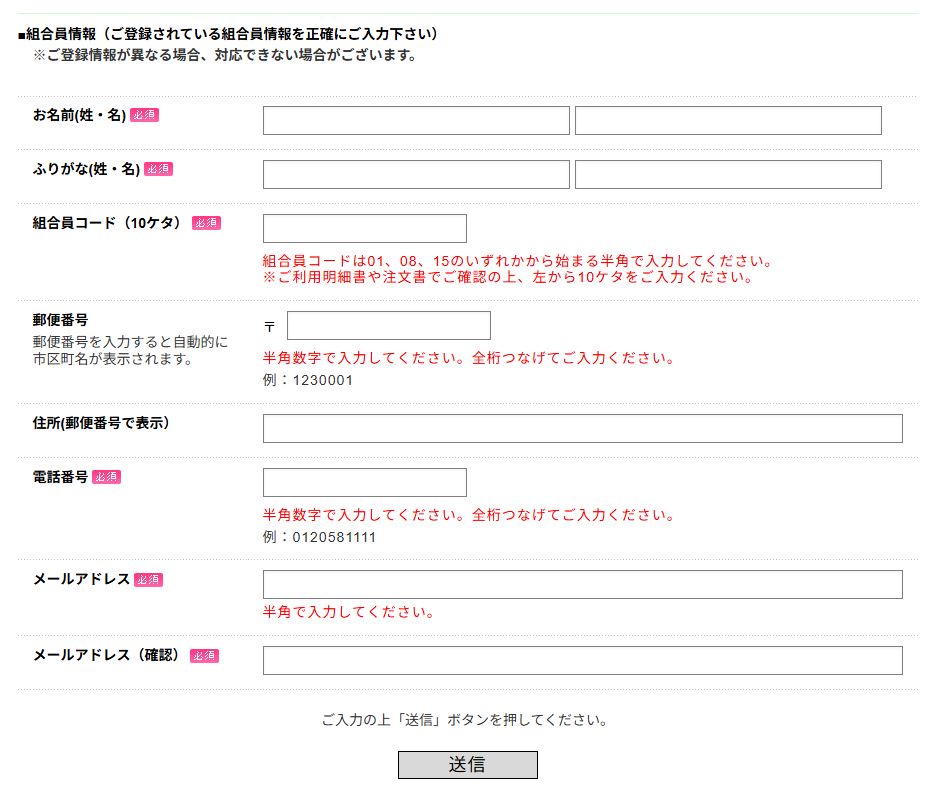Screen dimensions: 931x798
Task: Click the surname field for お名前
Action: pyautogui.click(x=414, y=120)
